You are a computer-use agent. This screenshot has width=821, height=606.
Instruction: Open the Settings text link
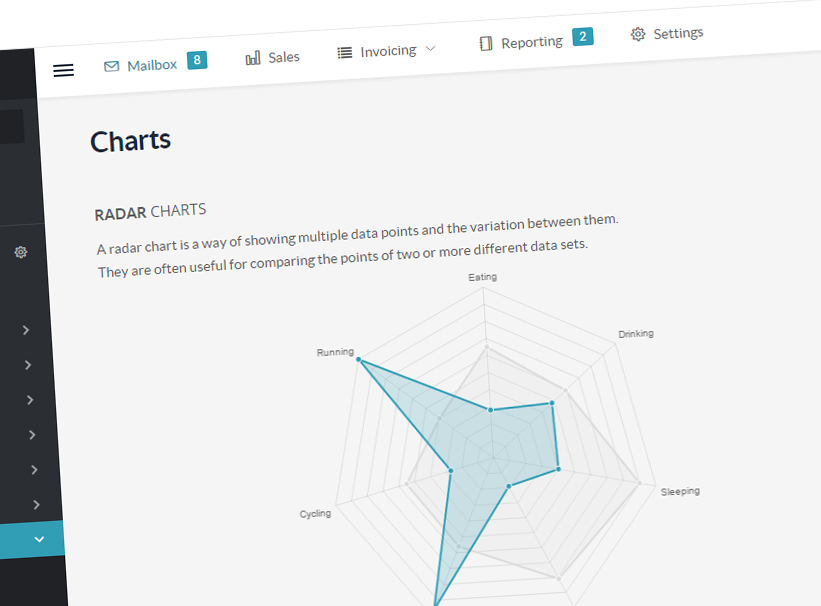click(678, 34)
